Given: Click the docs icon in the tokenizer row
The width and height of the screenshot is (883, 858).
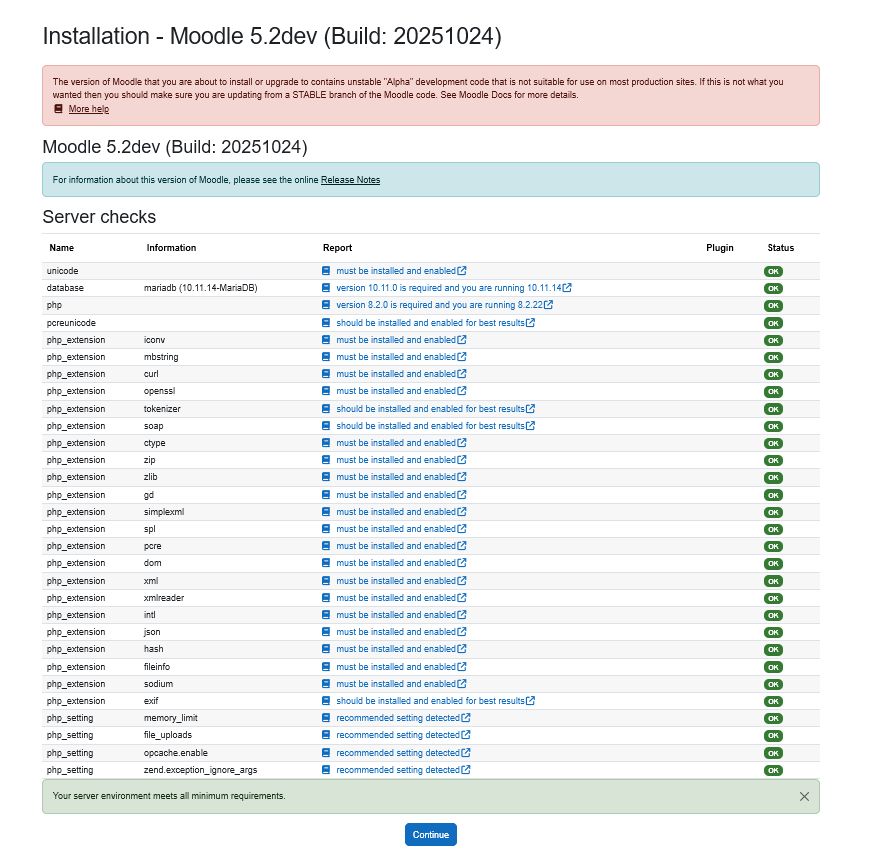Looking at the screenshot, I should (x=325, y=408).
